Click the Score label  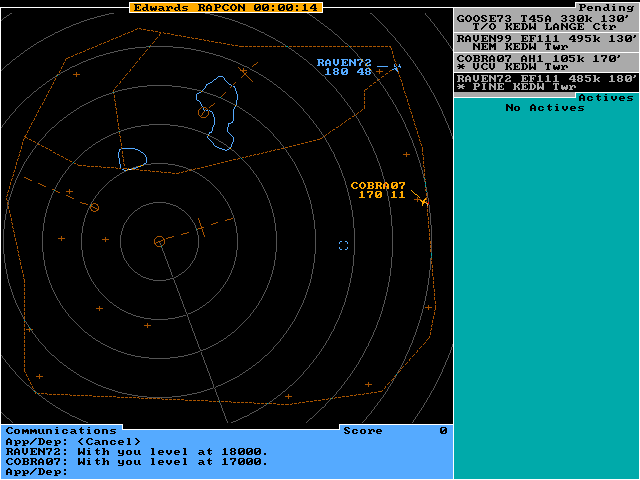pos(363,431)
